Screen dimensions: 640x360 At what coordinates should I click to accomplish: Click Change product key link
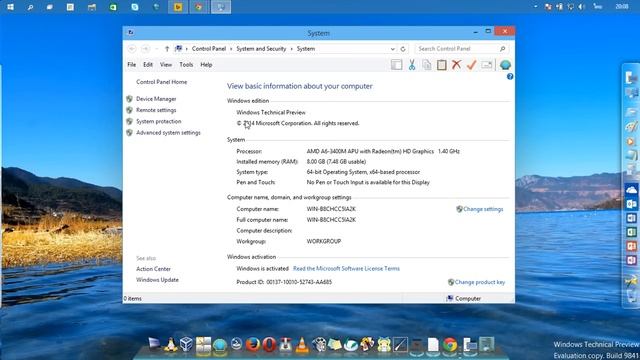480,282
